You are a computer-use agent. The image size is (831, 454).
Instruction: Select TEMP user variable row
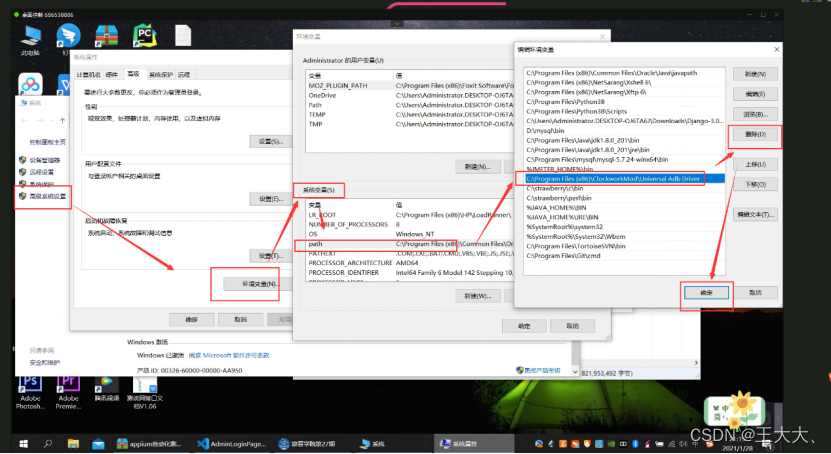point(410,114)
